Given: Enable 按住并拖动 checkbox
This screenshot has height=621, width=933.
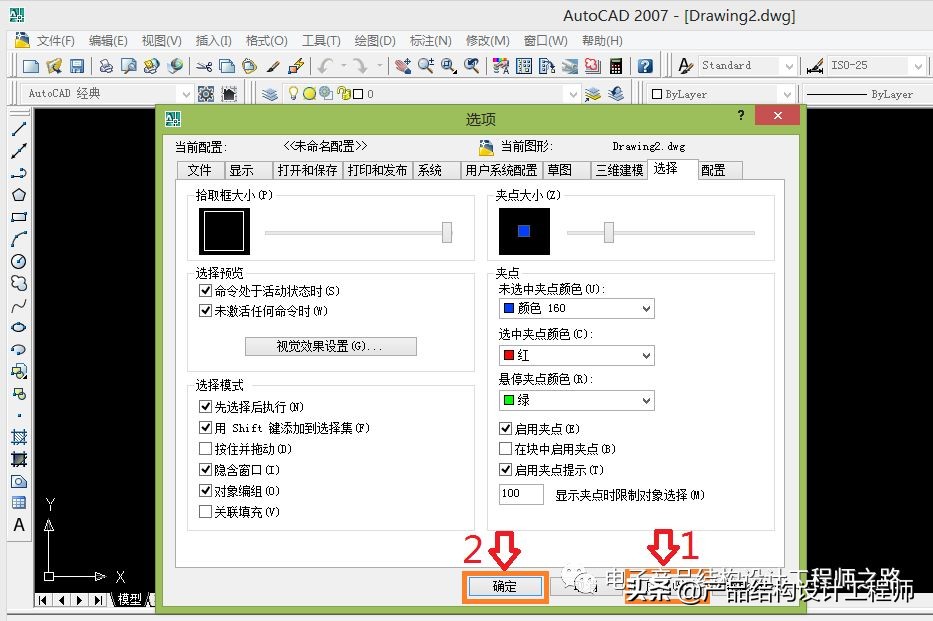Looking at the screenshot, I should pyautogui.click(x=205, y=448).
